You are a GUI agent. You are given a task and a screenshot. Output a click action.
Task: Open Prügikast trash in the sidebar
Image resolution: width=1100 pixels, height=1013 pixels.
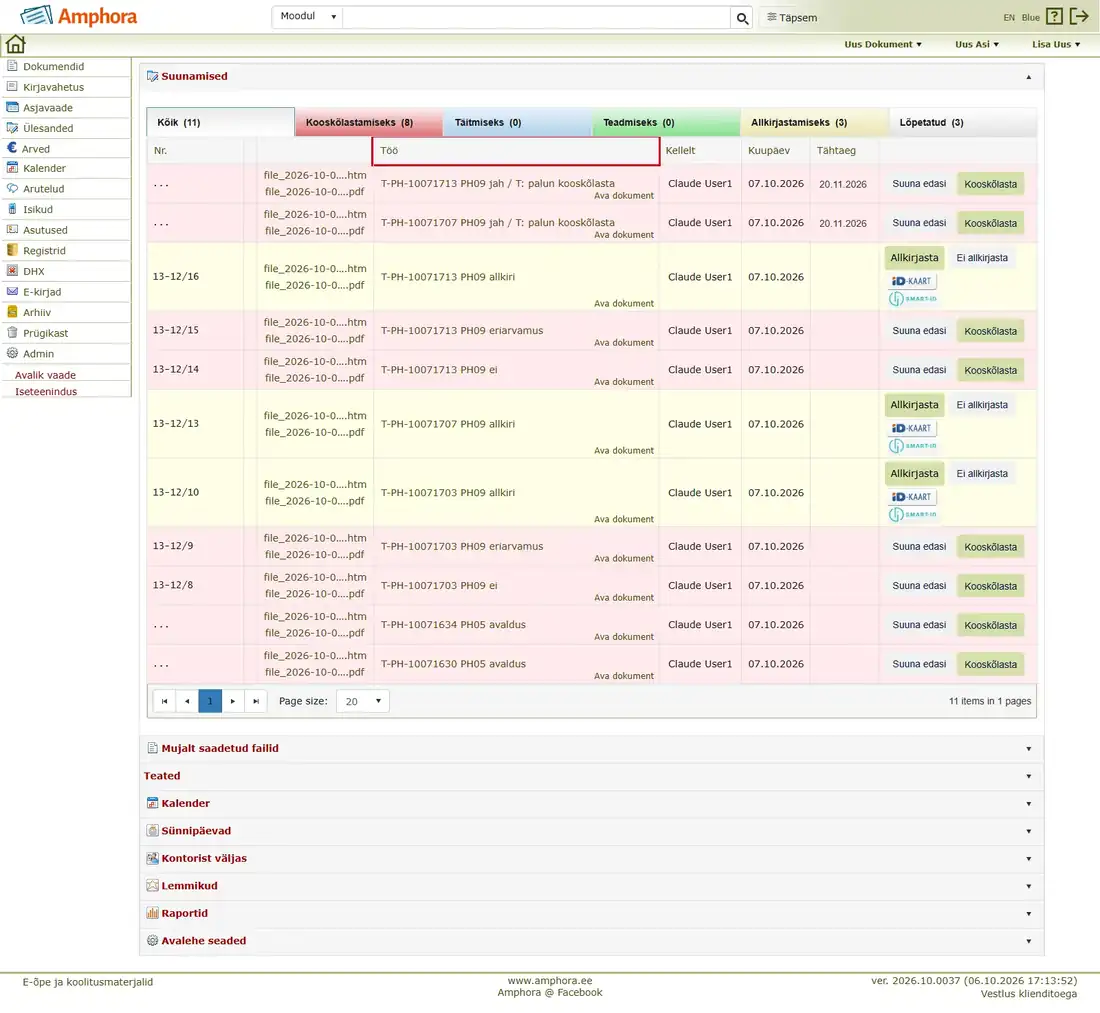[46, 333]
